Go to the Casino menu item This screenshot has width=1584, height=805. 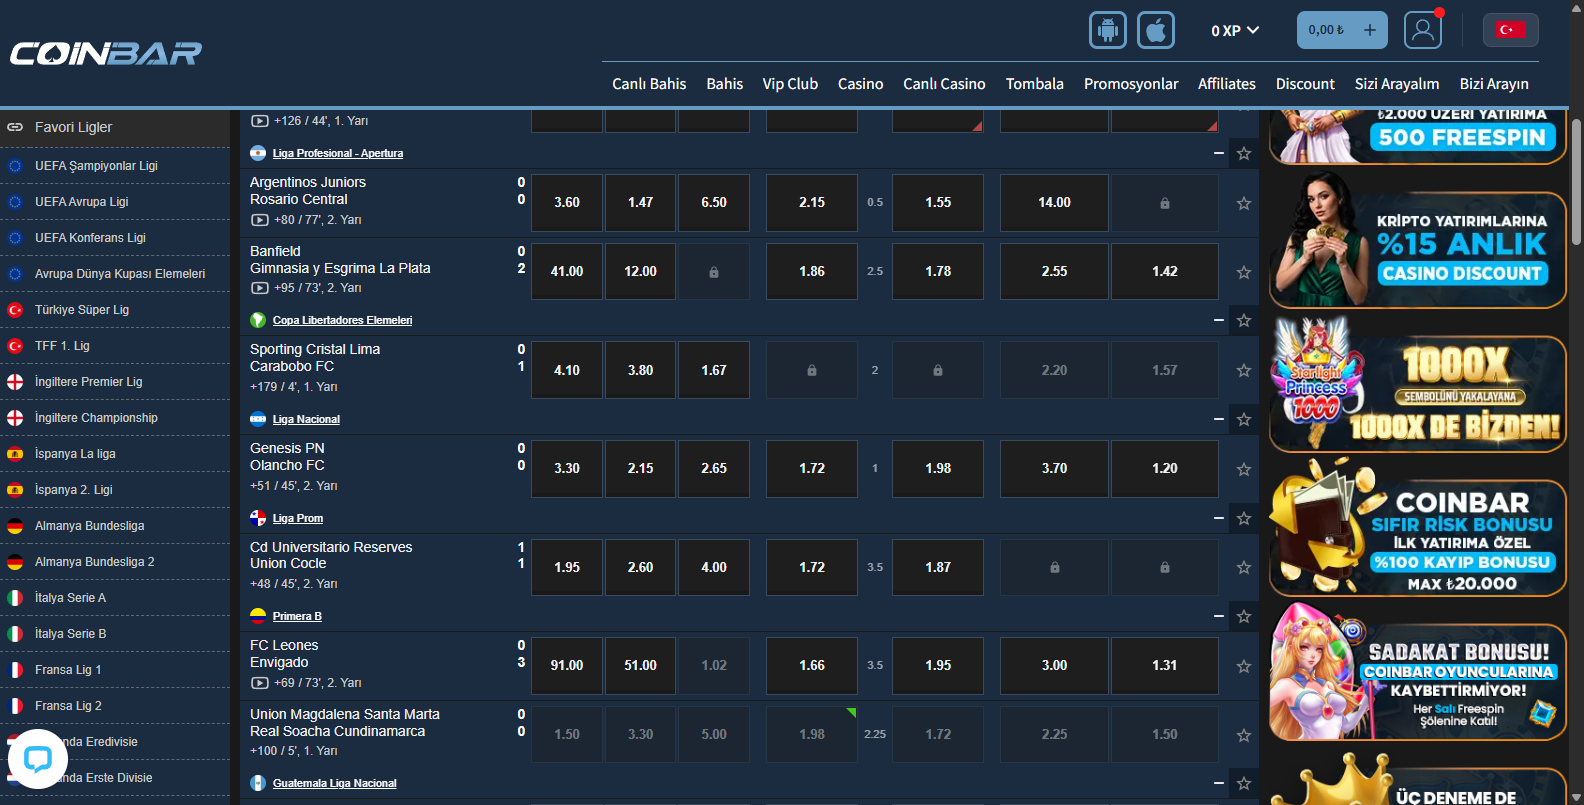[x=860, y=84]
